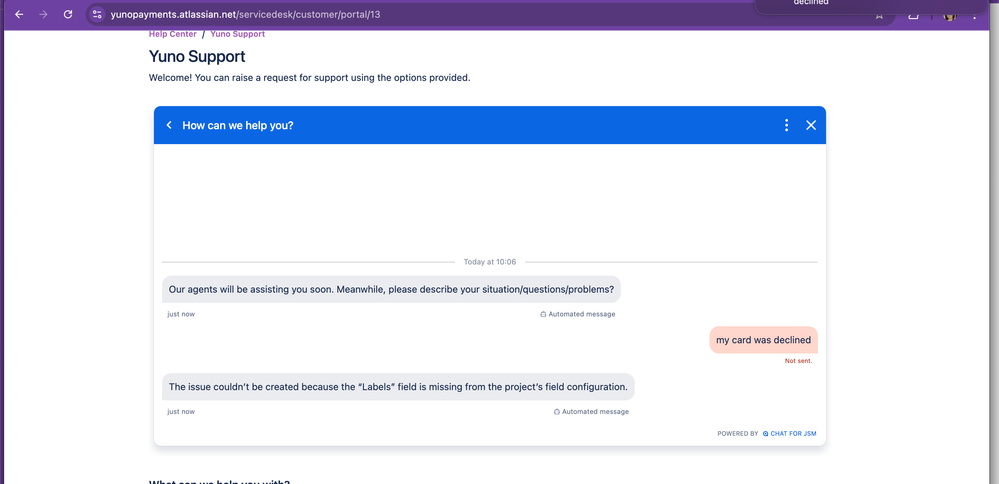Click the Automated message label under the error
Screen dimensions: 999x484
pyautogui.click(x=591, y=411)
